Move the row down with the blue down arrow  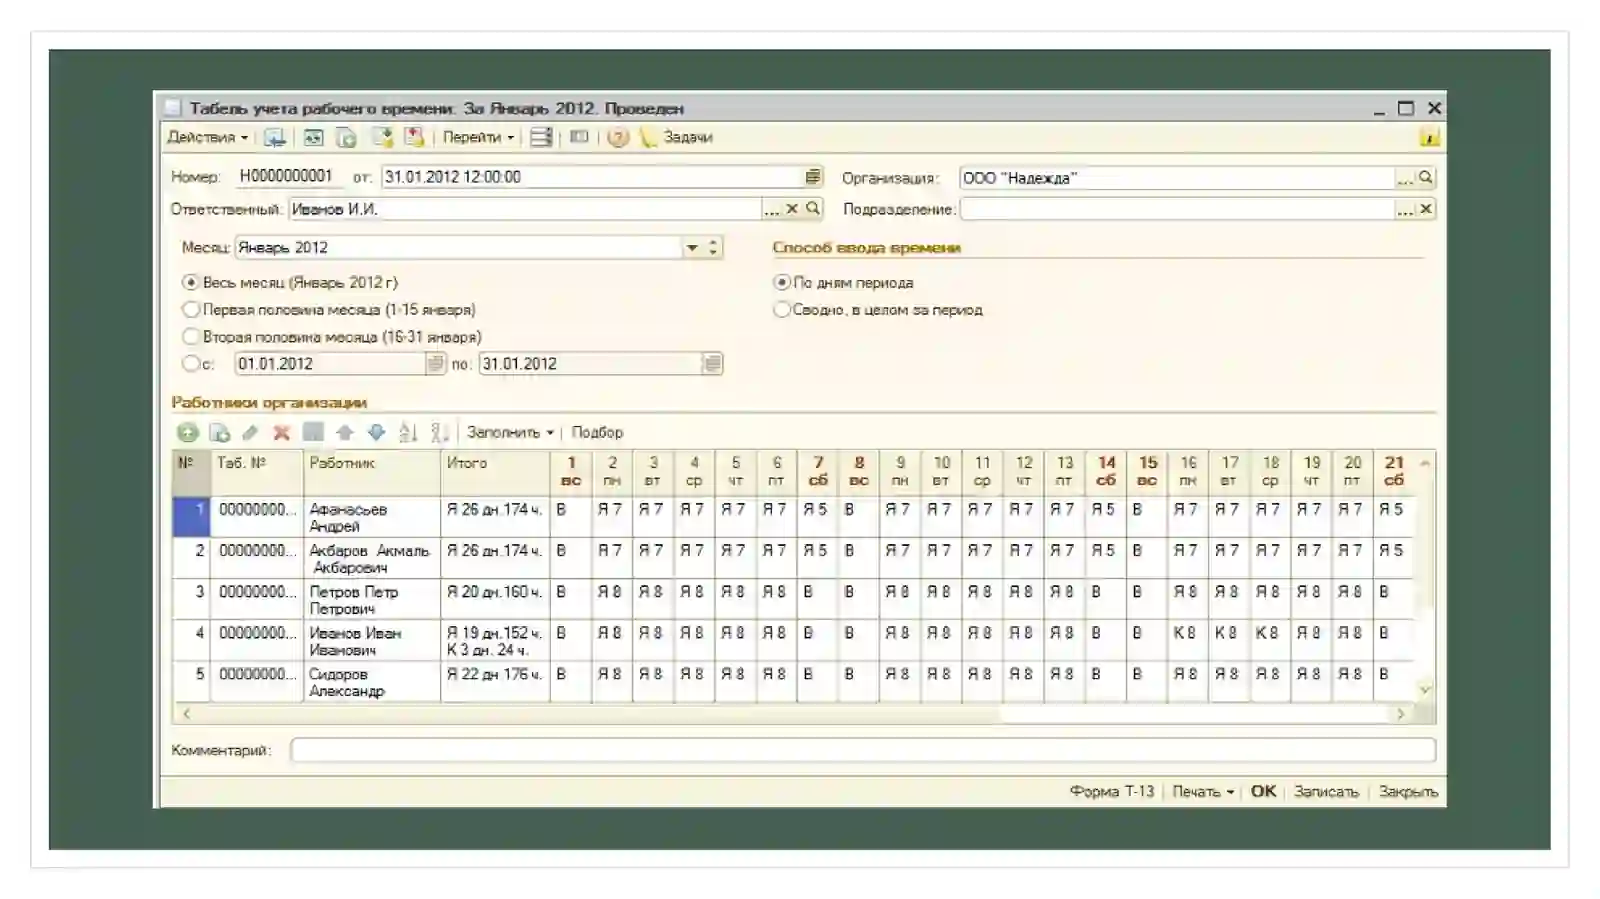(x=376, y=432)
